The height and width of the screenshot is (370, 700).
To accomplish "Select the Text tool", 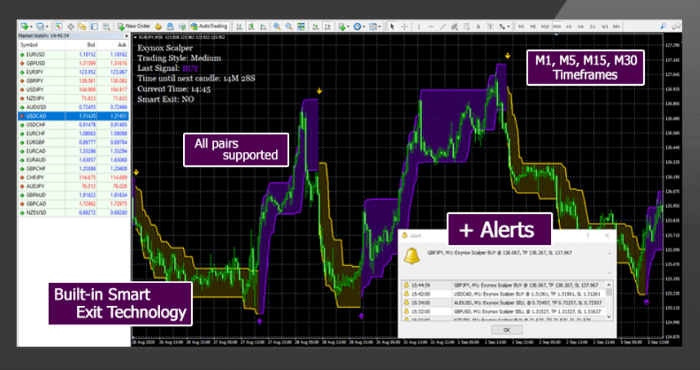I will pos(478,26).
